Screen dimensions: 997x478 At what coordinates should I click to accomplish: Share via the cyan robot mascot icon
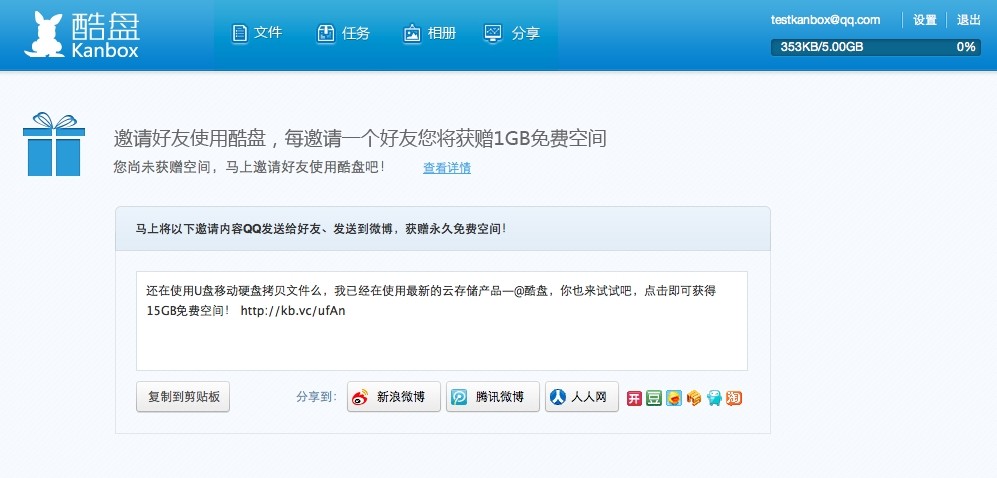(x=714, y=399)
